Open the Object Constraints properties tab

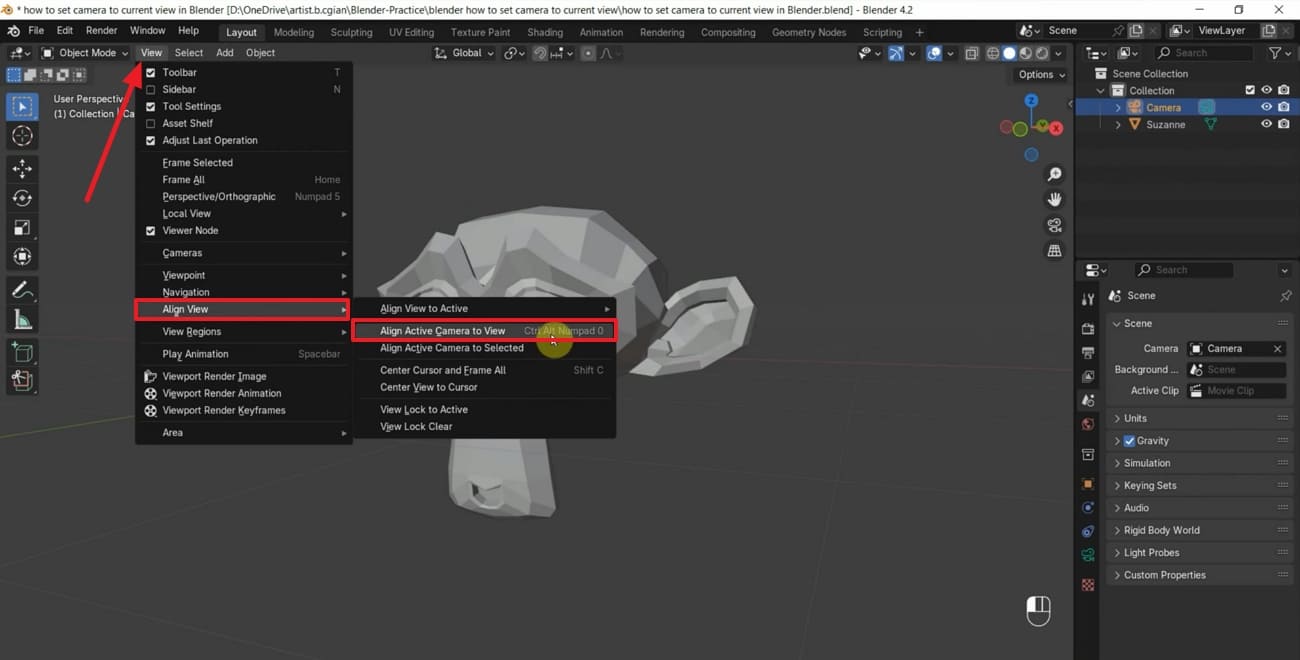[x=1088, y=531]
